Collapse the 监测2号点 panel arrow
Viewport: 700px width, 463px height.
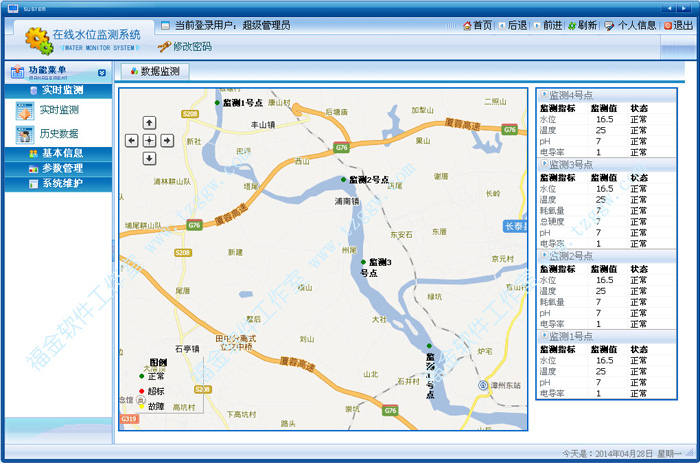[x=544, y=255]
